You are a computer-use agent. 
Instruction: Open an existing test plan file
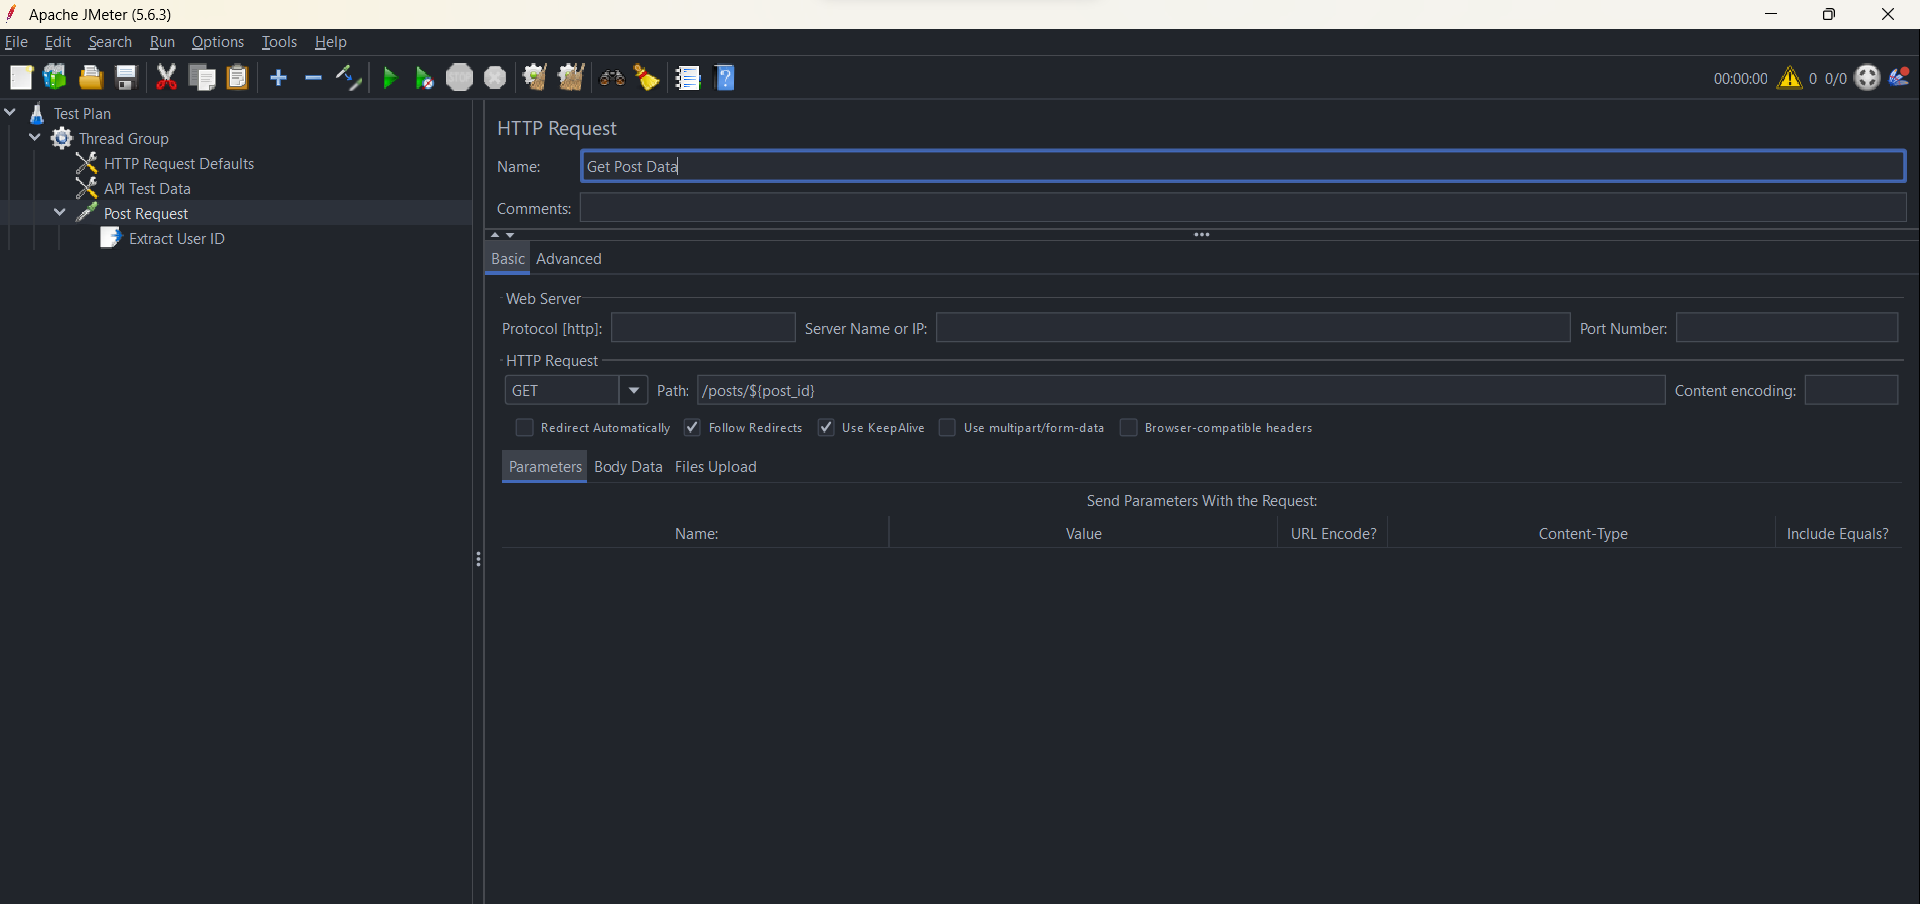90,77
